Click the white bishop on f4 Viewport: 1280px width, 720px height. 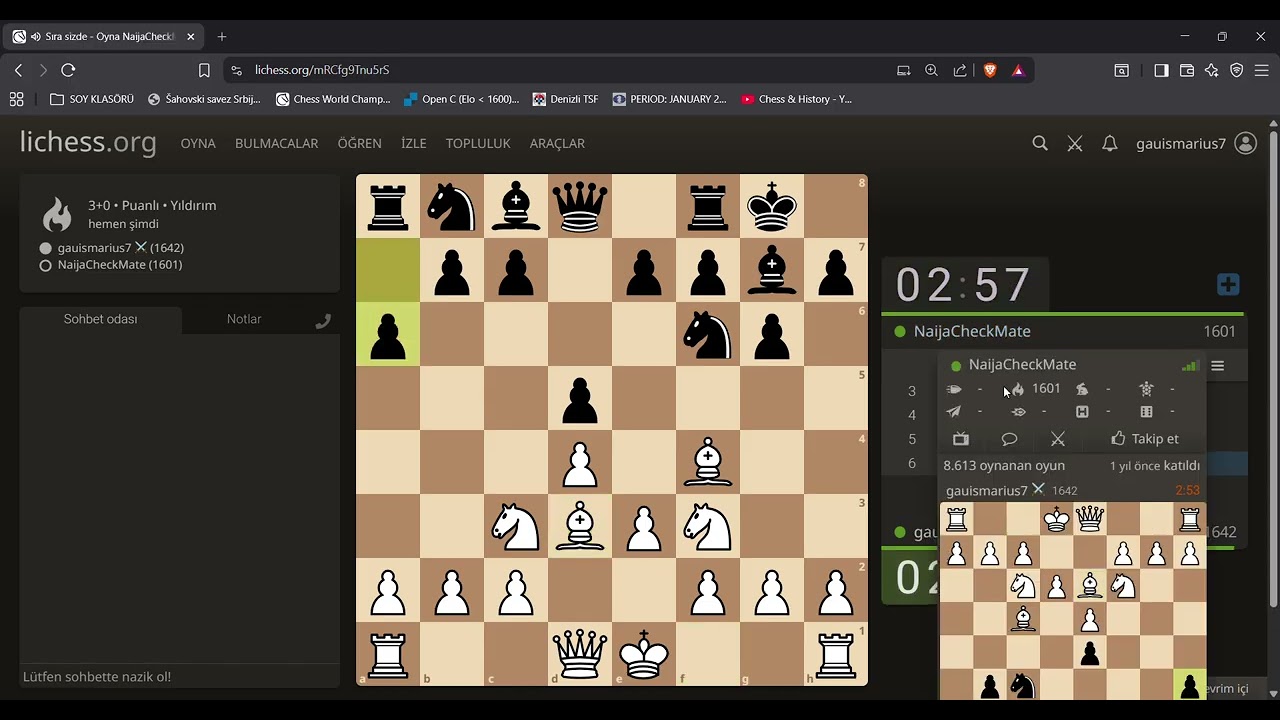click(x=708, y=462)
